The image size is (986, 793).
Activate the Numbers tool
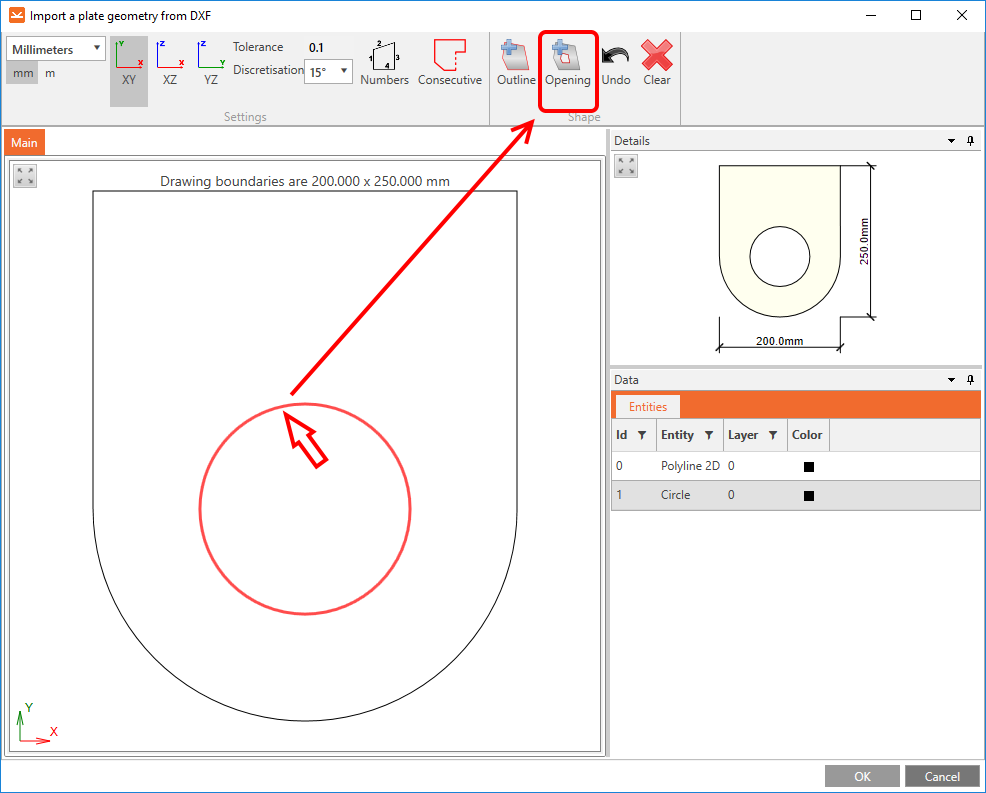[384, 63]
